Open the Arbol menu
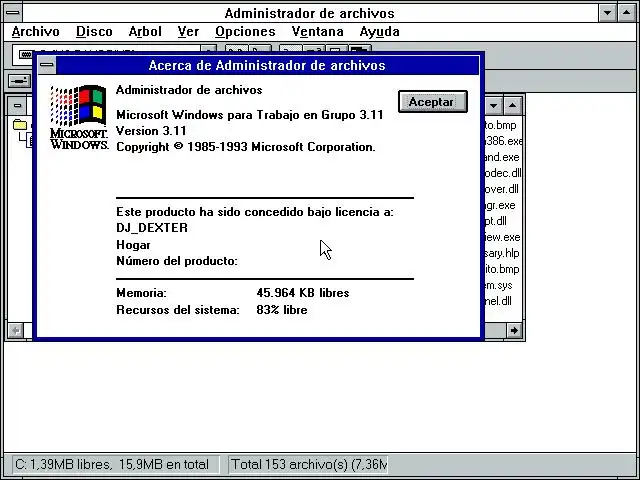Screen dimensions: 640x480 point(145,31)
